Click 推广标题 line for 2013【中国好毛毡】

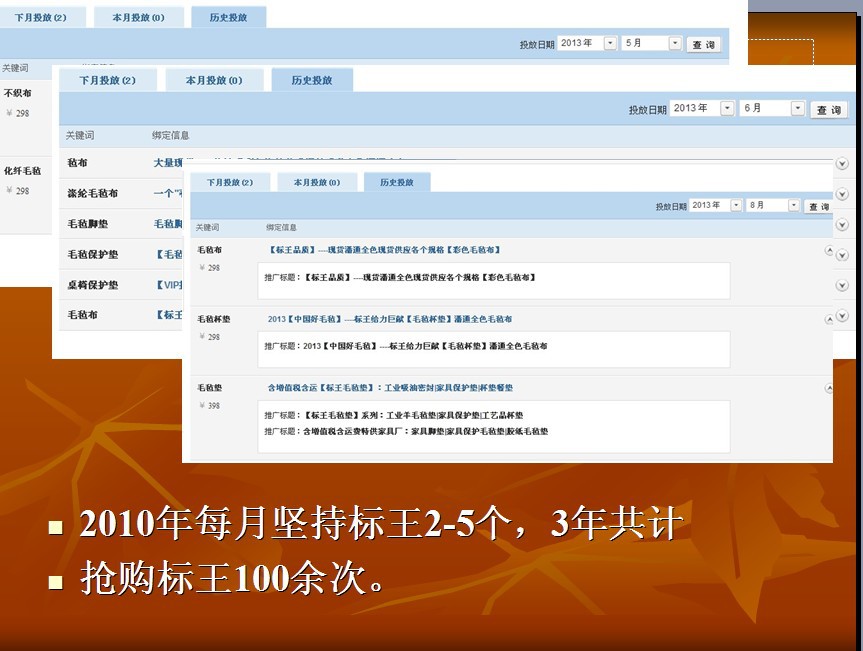[406, 346]
